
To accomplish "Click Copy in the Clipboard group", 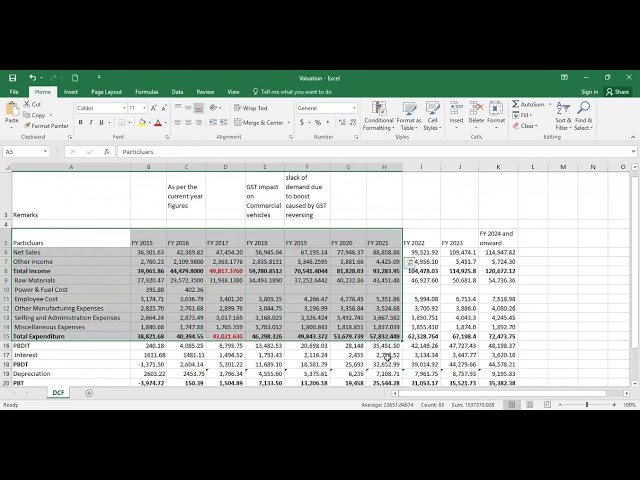I will point(35,115).
